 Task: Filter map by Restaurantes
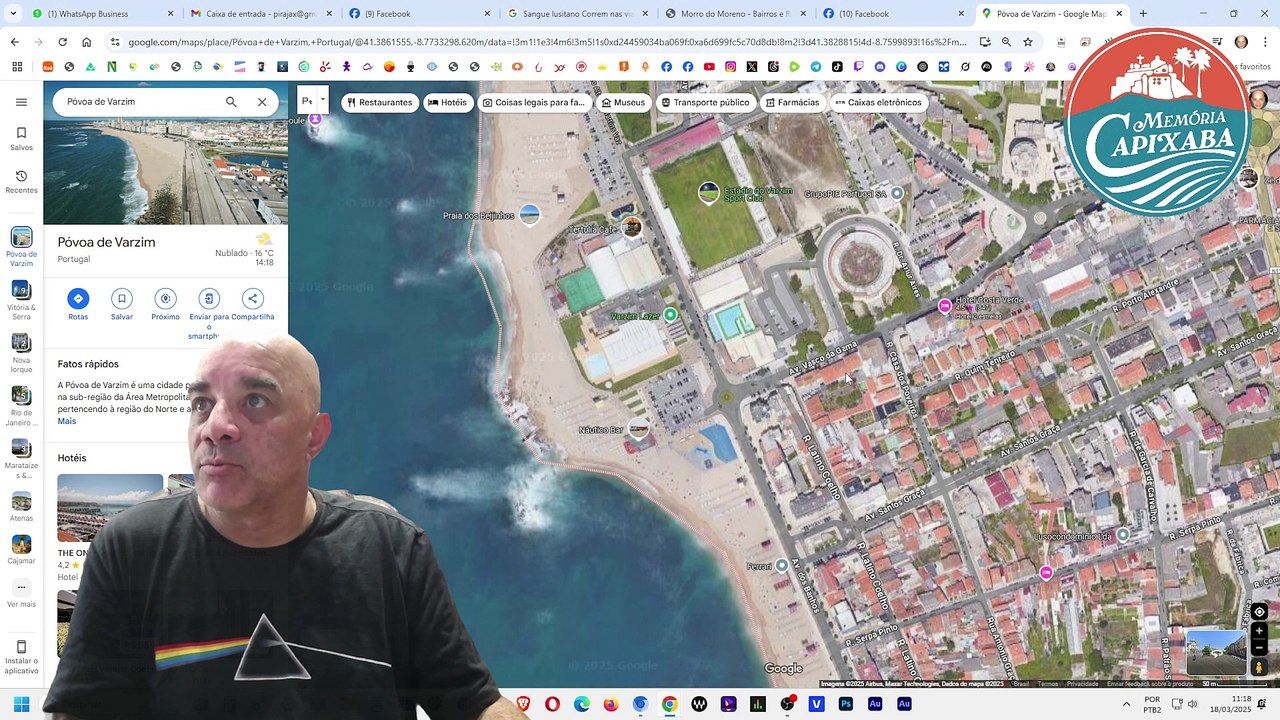tap(379, 102)
